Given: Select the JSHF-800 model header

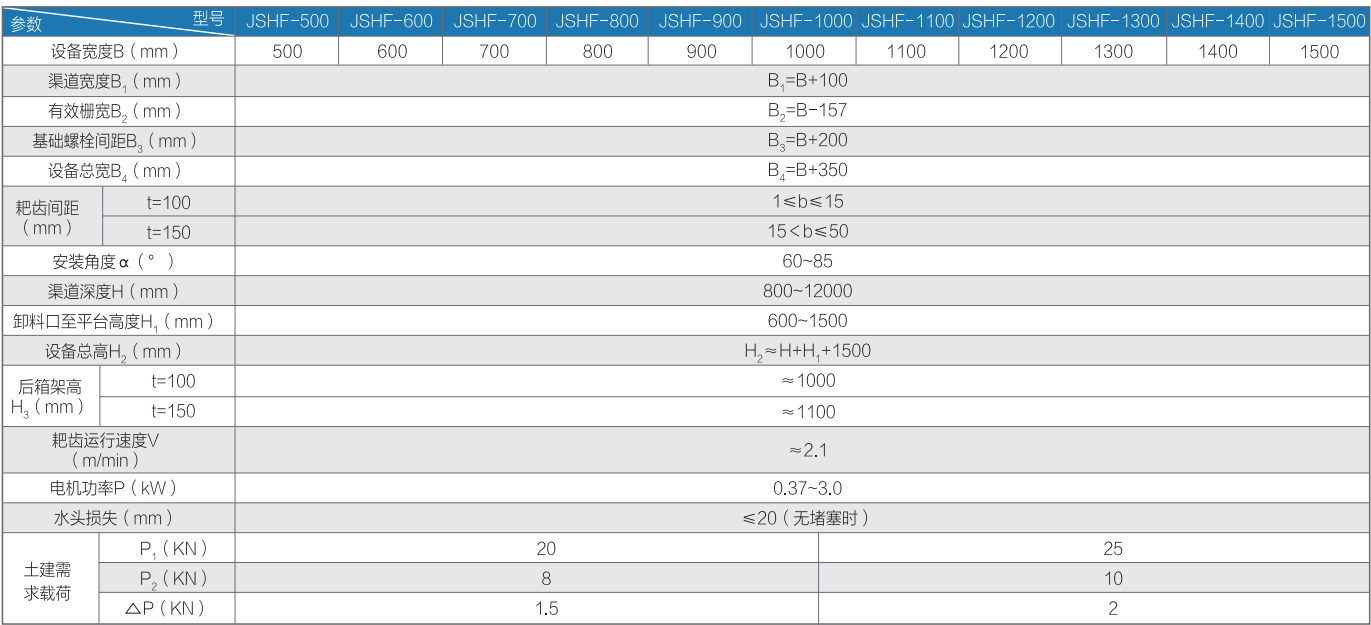Looking at the screenshot, I should 597,21.
